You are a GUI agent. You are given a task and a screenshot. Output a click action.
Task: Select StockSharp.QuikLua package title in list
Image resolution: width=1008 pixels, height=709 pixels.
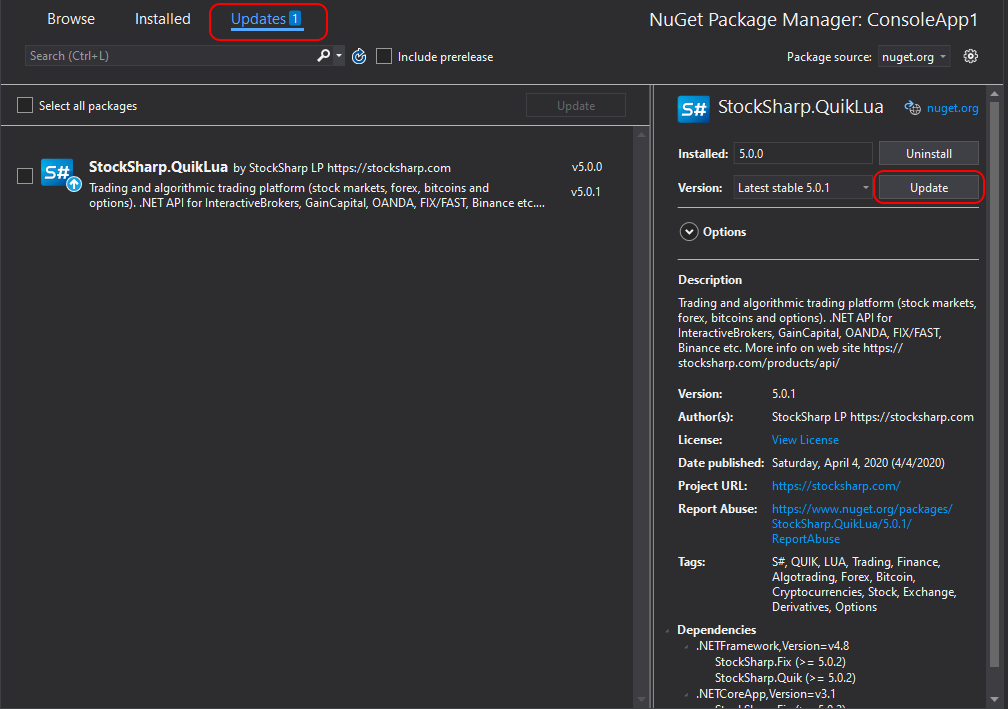[x=158, y=167]
